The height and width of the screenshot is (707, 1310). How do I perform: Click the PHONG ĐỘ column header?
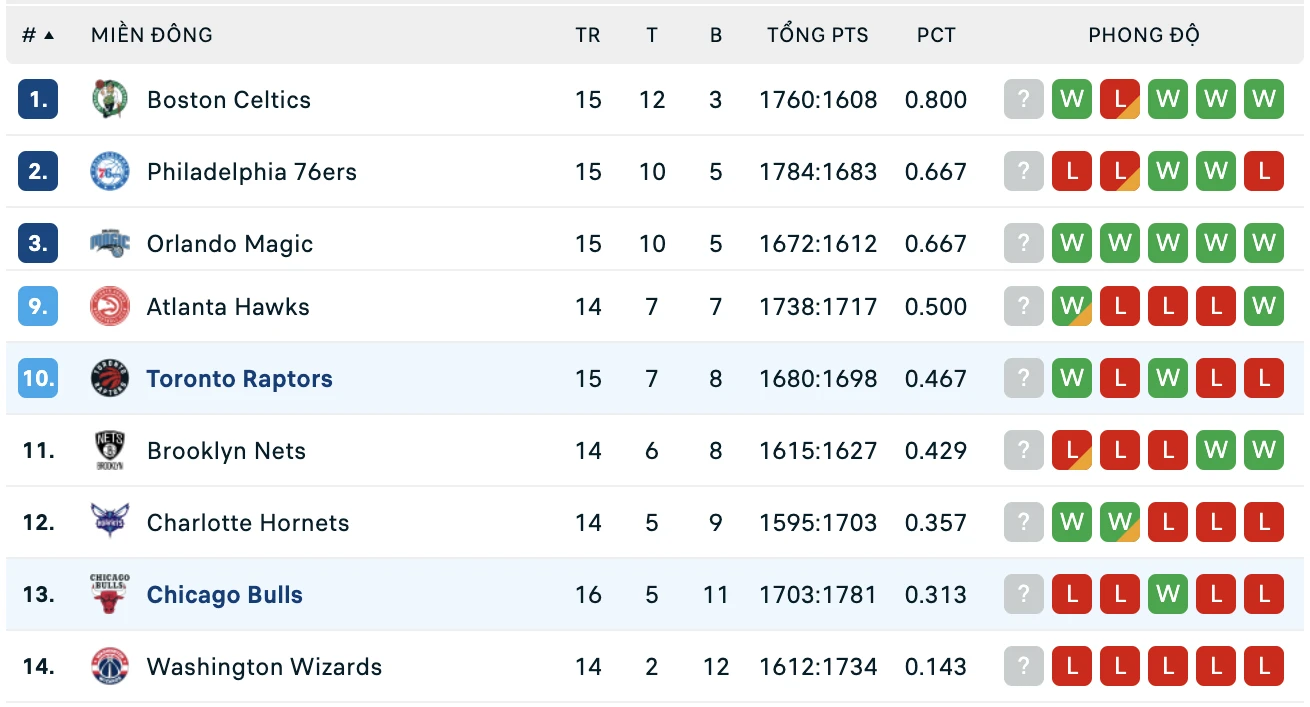[x=1144, y=35]
